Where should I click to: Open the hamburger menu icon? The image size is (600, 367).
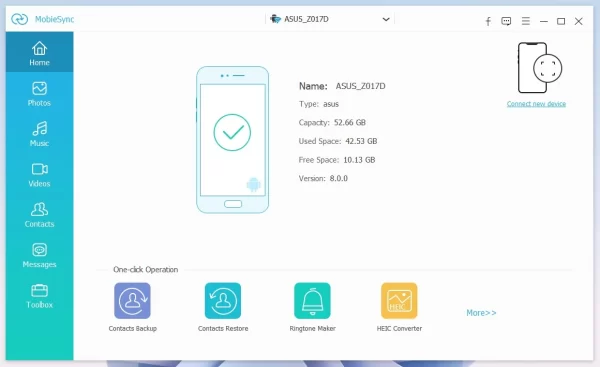526,21
